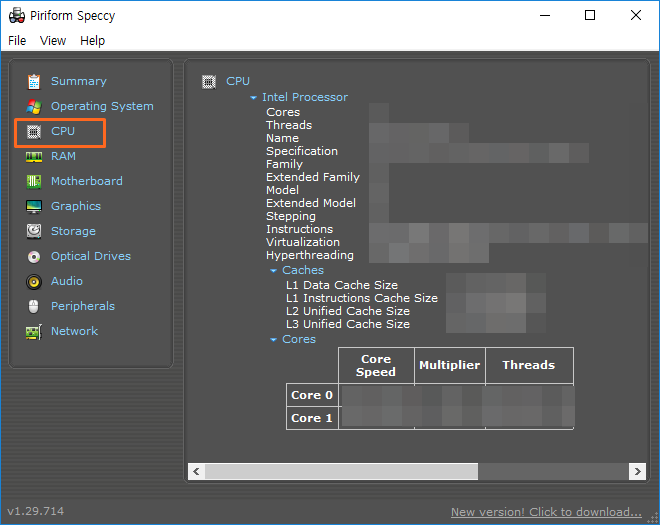This screenshot has height=525, width=660.
Task: Click the Motherboard icon
Action: [x=34, y=181]
